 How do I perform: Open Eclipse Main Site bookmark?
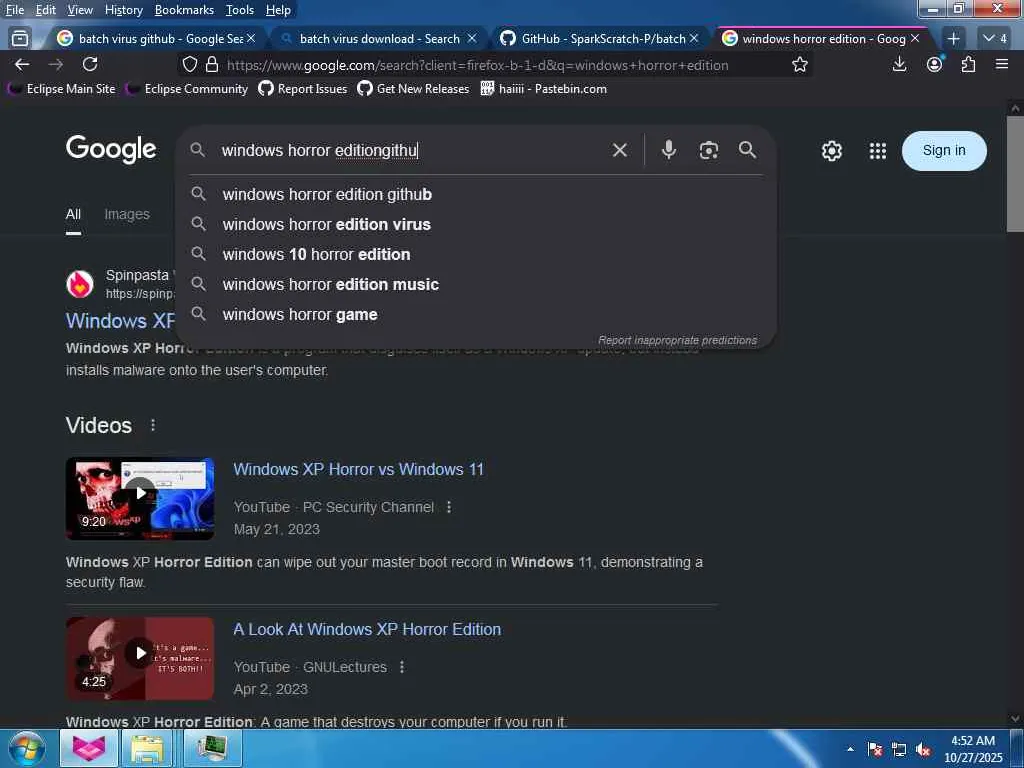pyautogui.click(x=62, y=89)
